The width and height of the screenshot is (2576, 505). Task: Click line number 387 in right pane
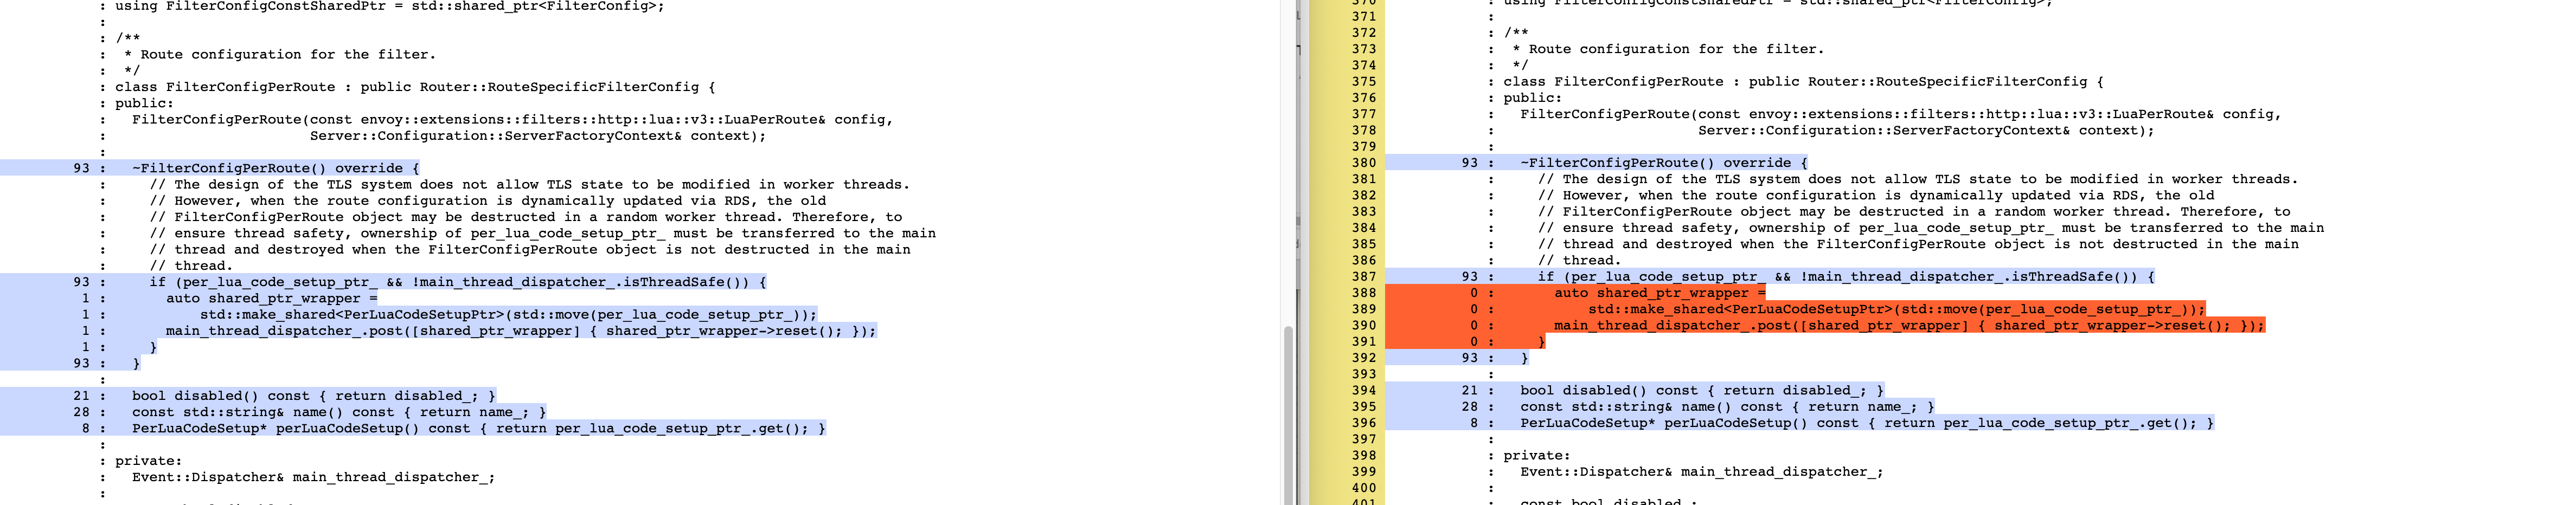[x=1364, y=277]
